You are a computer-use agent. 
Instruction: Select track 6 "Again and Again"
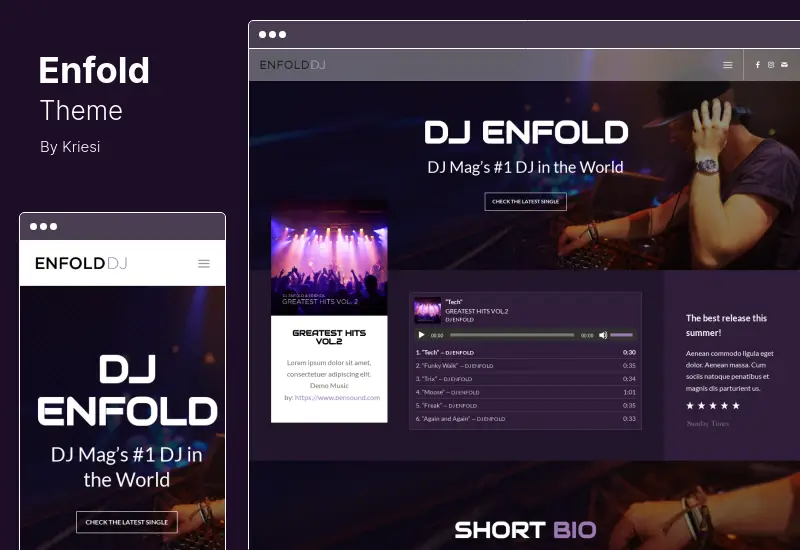[526, 419]
